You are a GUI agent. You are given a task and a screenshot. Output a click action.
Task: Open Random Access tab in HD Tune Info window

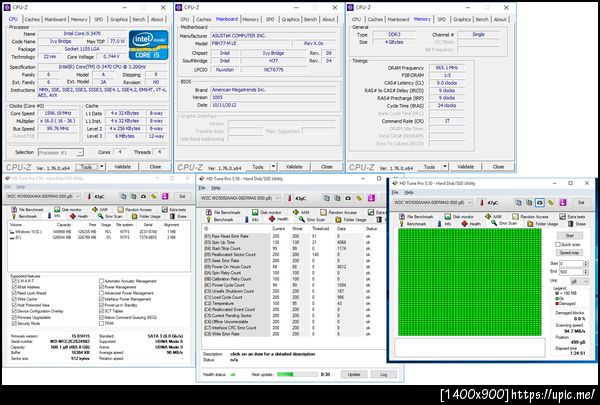135,209
